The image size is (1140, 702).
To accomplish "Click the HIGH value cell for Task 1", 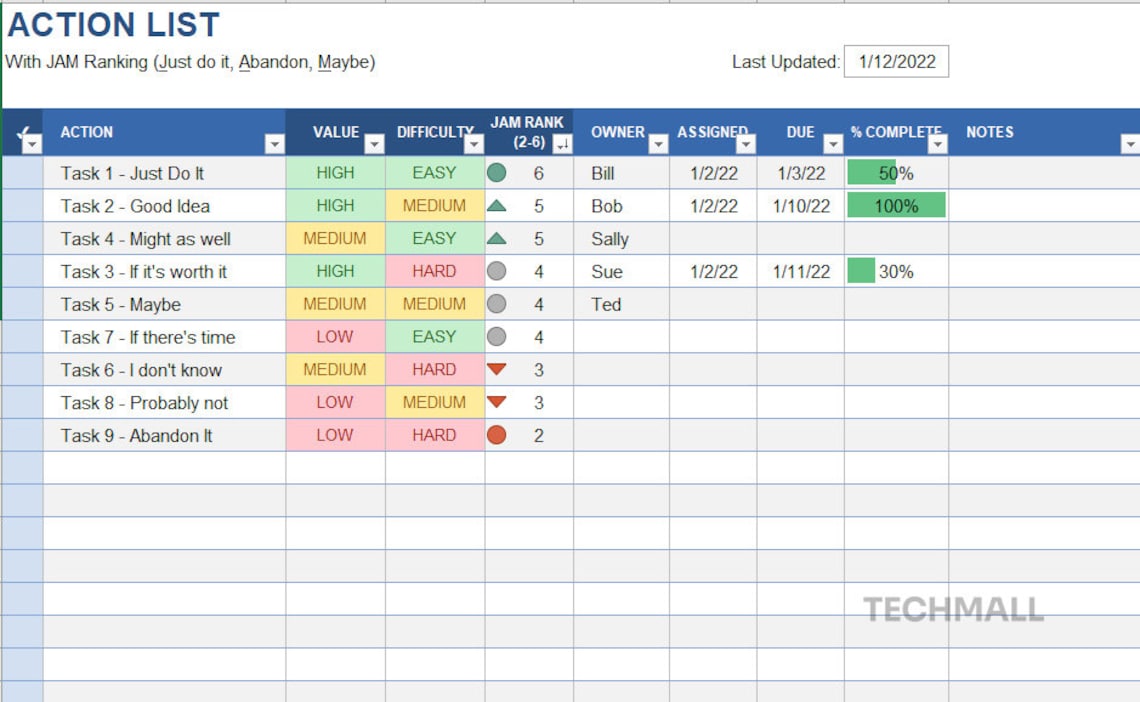I will click(335, 173).
